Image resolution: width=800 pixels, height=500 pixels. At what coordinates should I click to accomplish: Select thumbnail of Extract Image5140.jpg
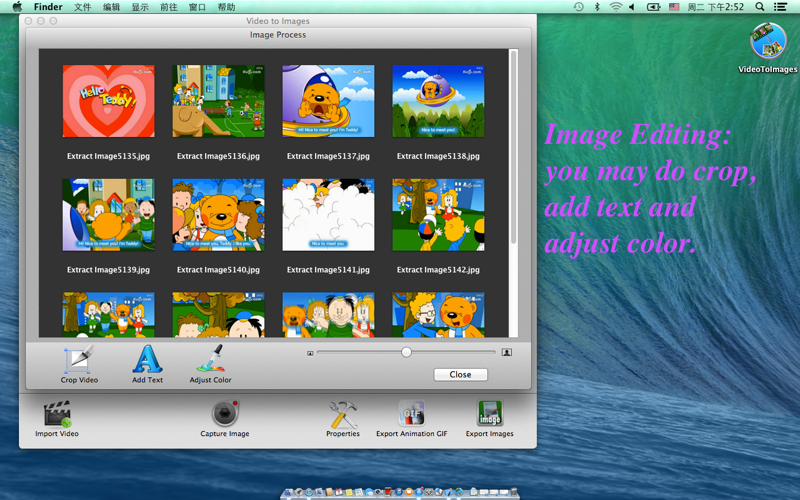pyautogui.click(x=218, y=215)
